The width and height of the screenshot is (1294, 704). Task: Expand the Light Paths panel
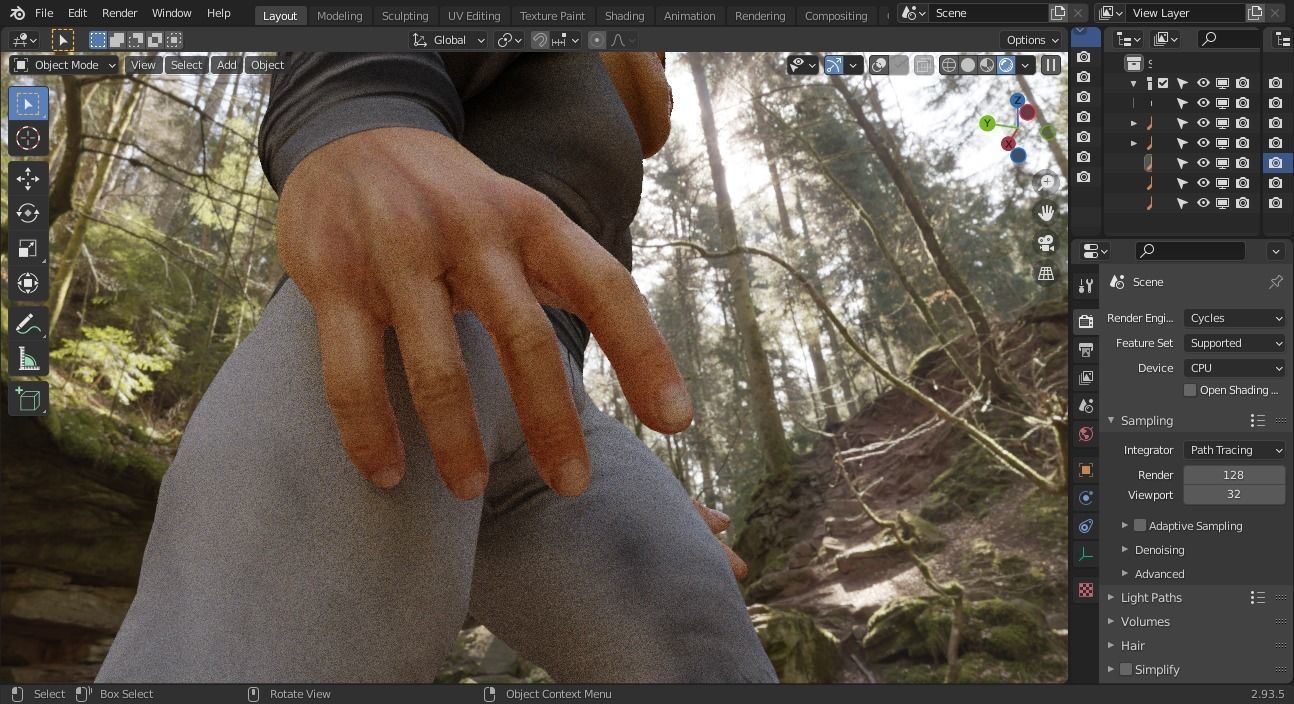coord(1150,598)
